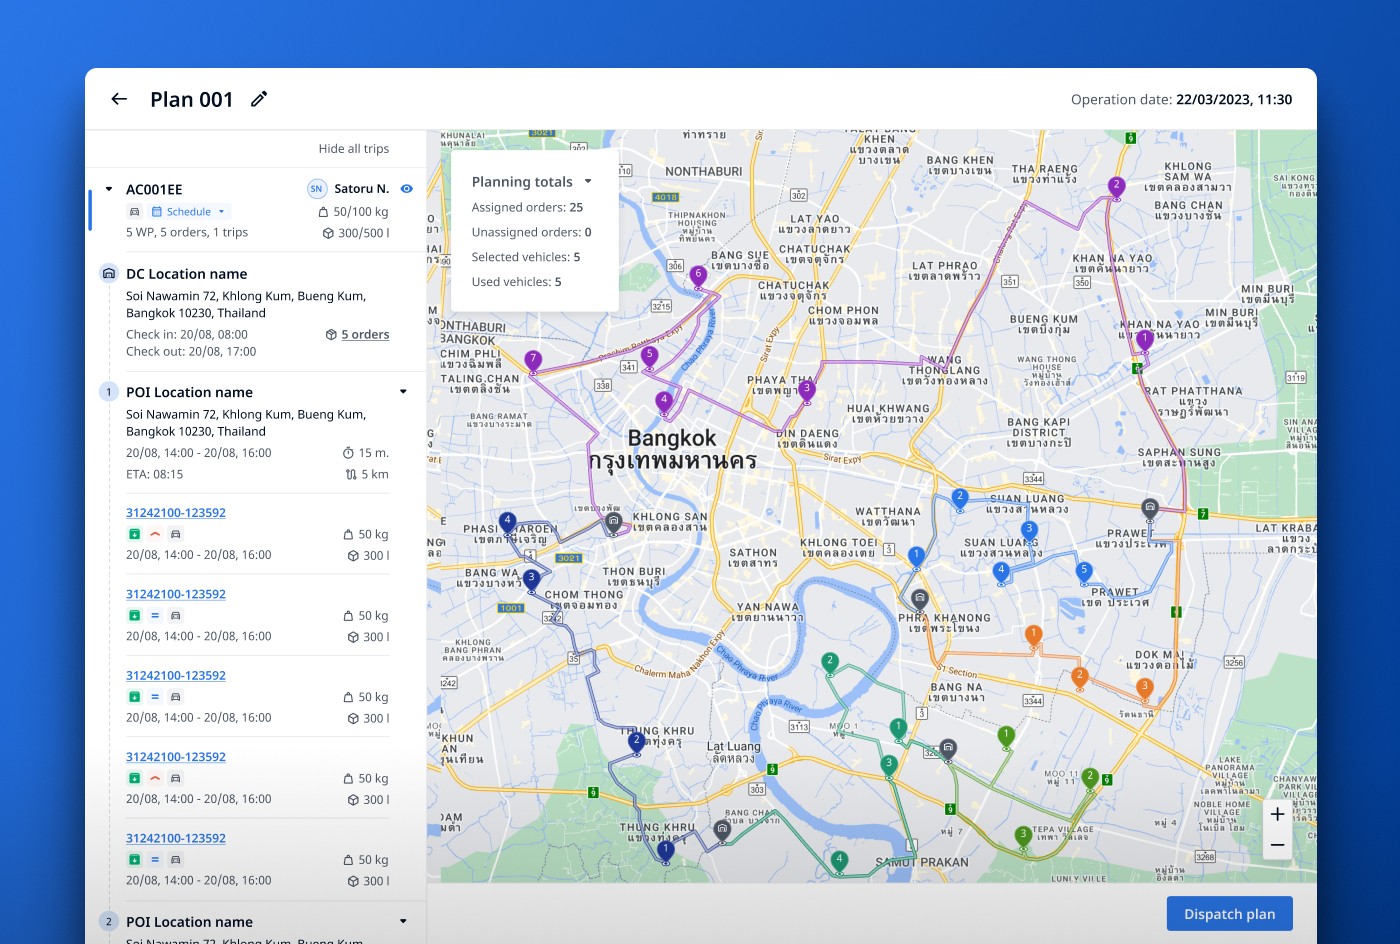Click the Assigned orders: 25 line

527,207
